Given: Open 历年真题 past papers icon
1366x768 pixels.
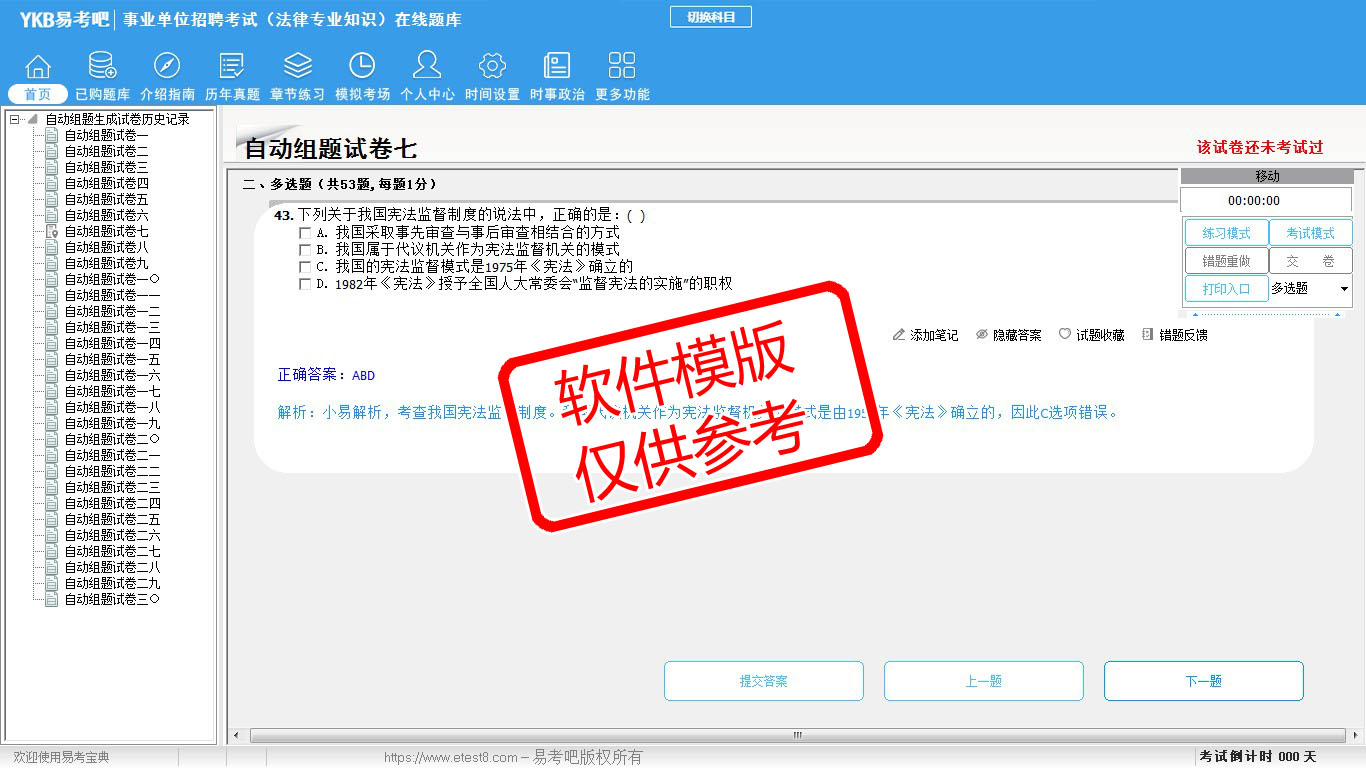Looking at the screenshot, I should tap(232, 67).
